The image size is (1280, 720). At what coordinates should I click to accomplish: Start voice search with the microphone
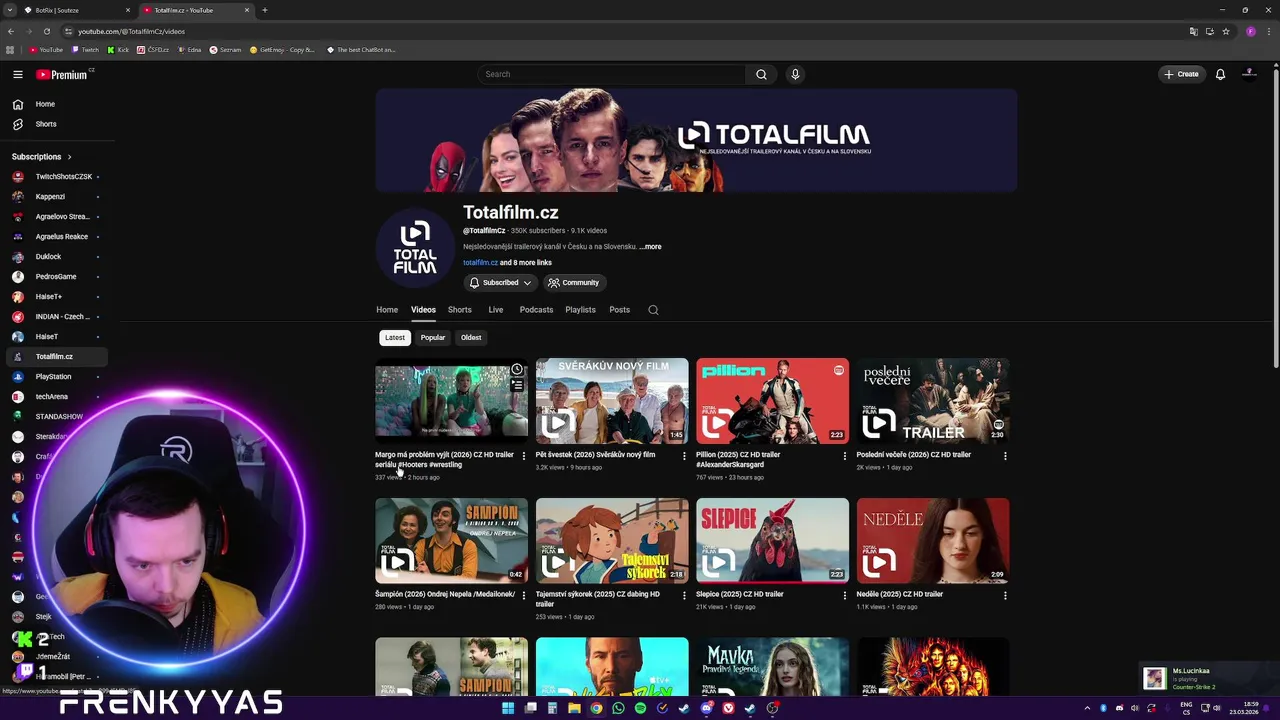click(x=795, y=74)
